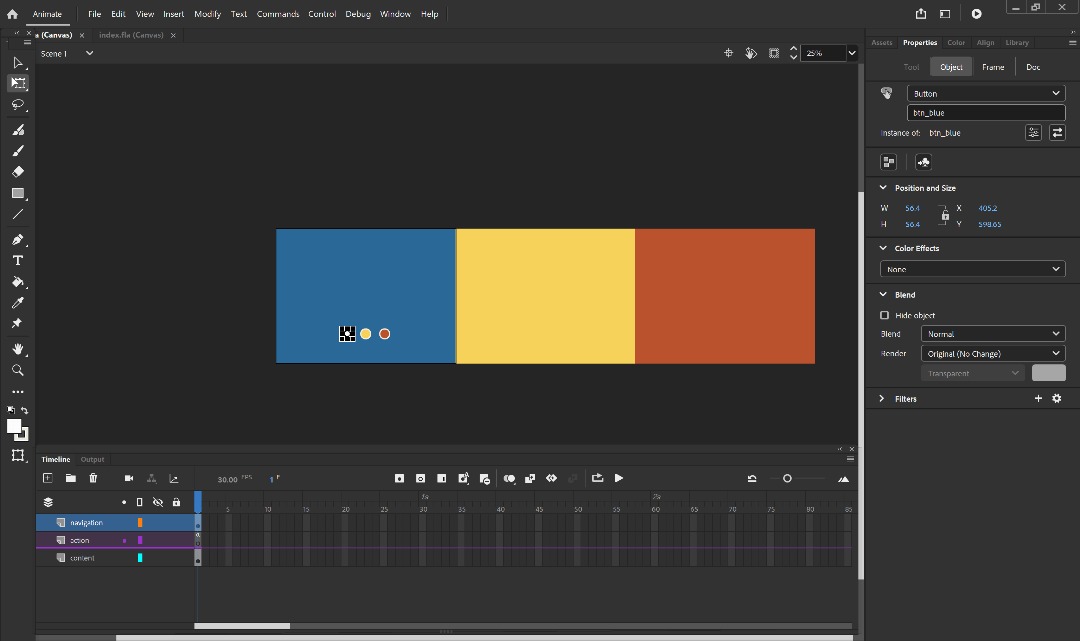This screenshot has height=641, width=1080.
Task: Select the Text tool
Action: click(18, 260)
